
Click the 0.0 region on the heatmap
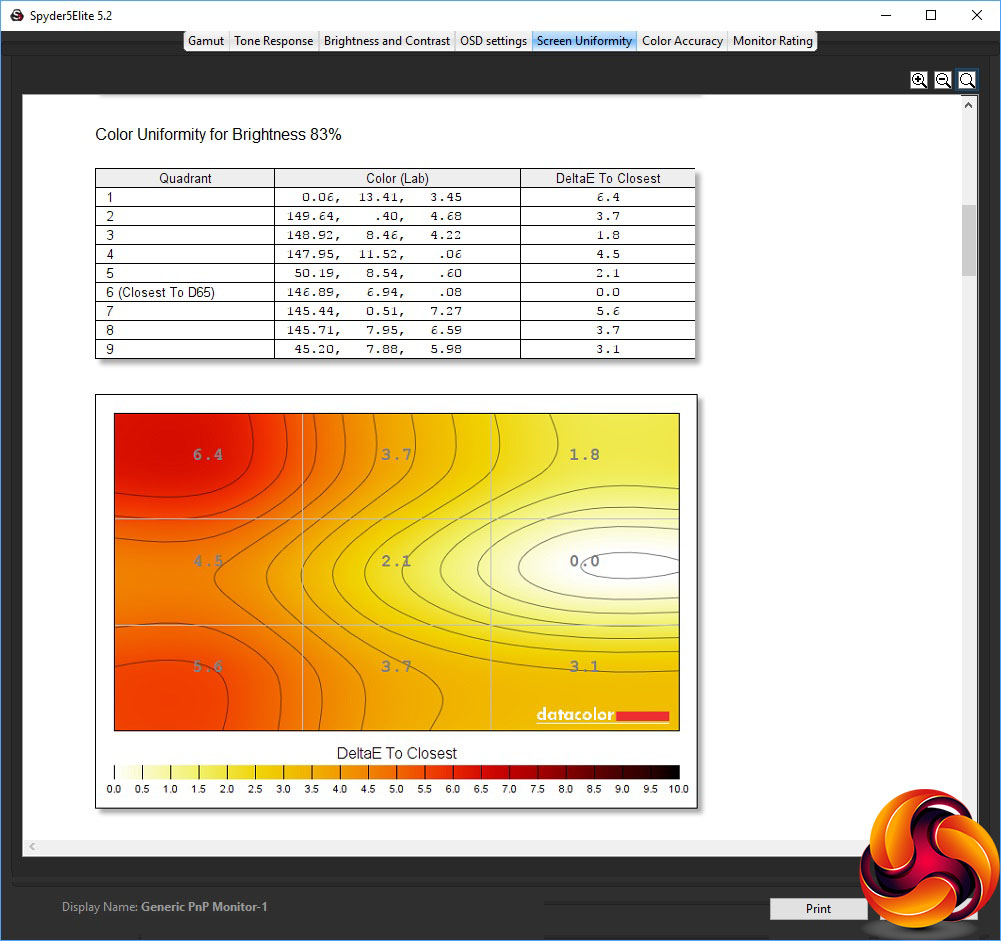point(584,561)
